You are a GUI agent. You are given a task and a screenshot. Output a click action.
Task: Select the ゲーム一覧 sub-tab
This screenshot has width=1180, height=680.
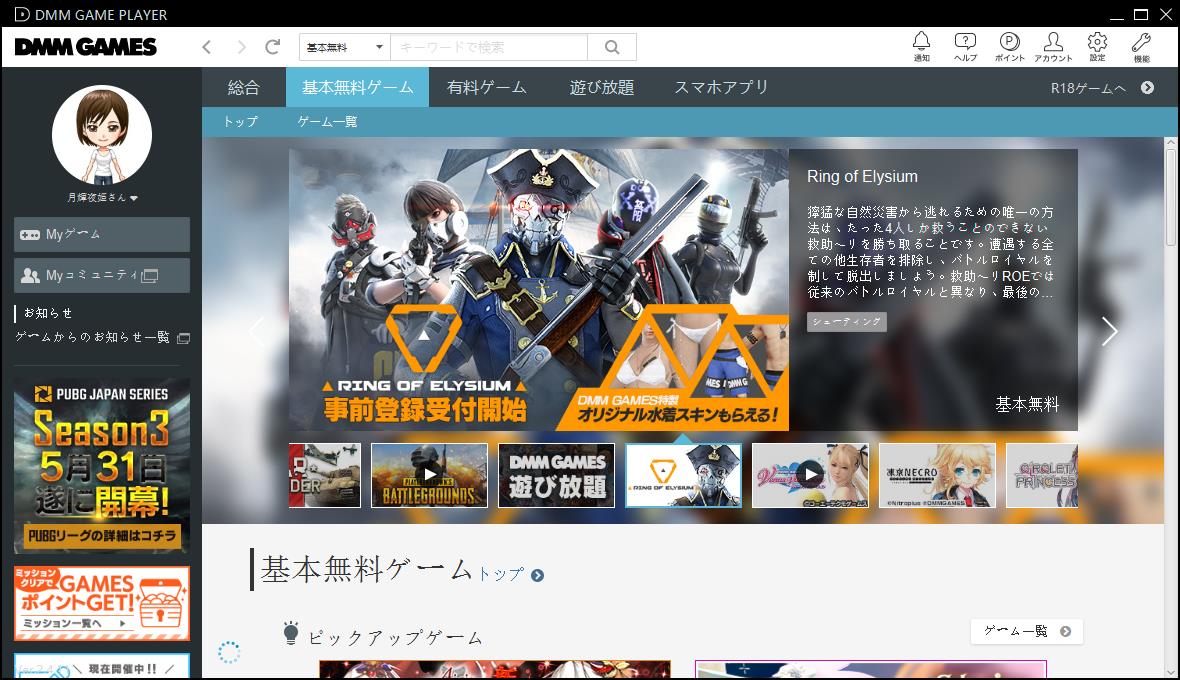click(327, 121)
